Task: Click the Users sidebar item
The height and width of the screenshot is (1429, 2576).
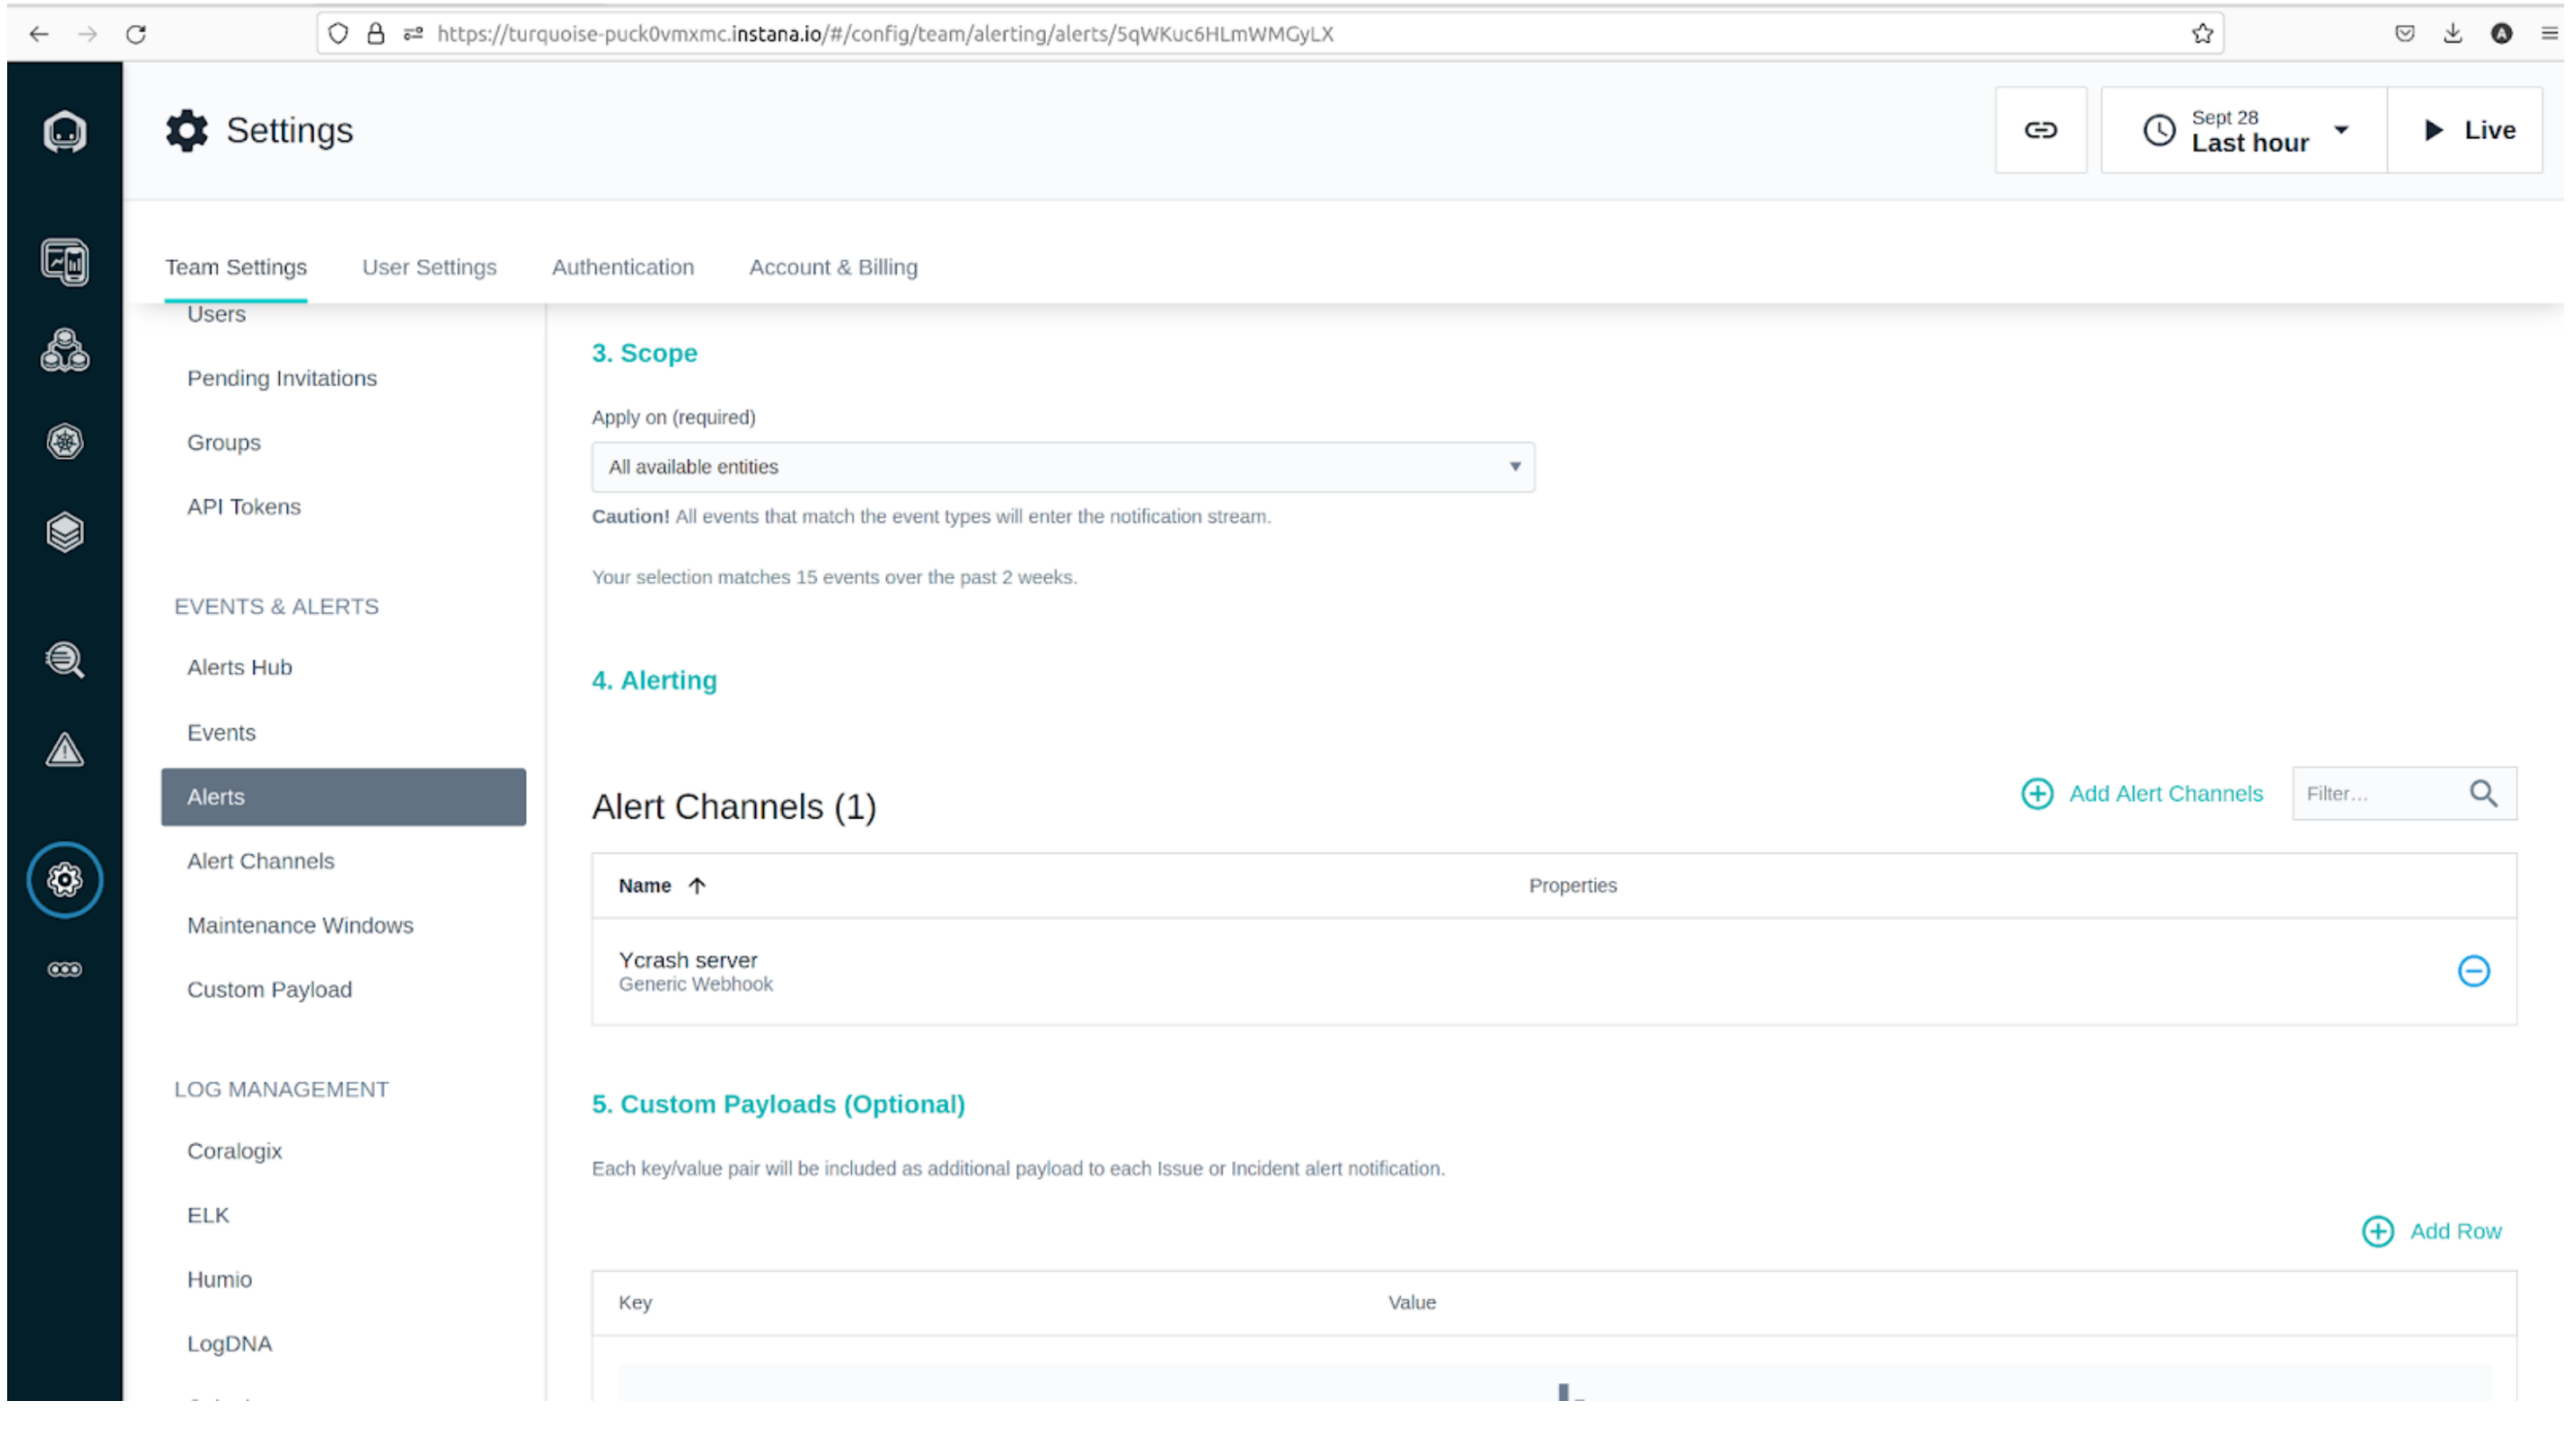Action: click(216, 314)
